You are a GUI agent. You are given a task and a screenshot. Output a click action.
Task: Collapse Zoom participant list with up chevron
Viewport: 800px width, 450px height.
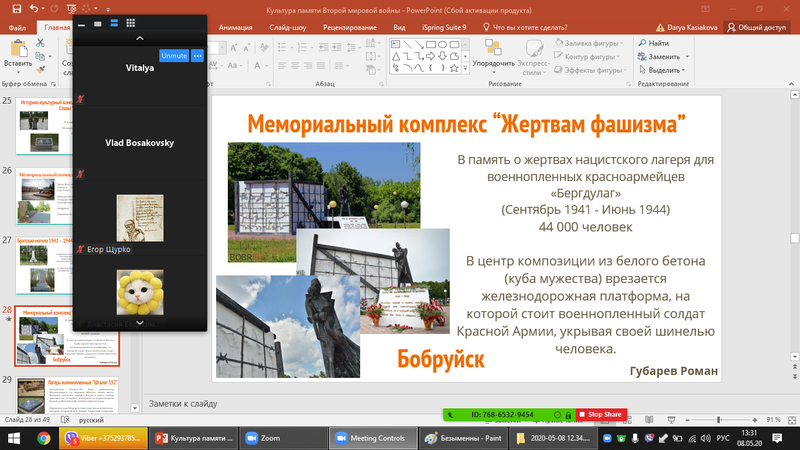tap(140, 38)
